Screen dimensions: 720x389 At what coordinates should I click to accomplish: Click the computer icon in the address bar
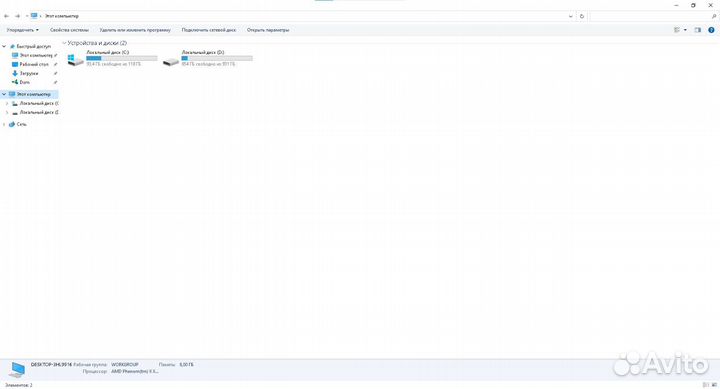(x=34, y=16)
